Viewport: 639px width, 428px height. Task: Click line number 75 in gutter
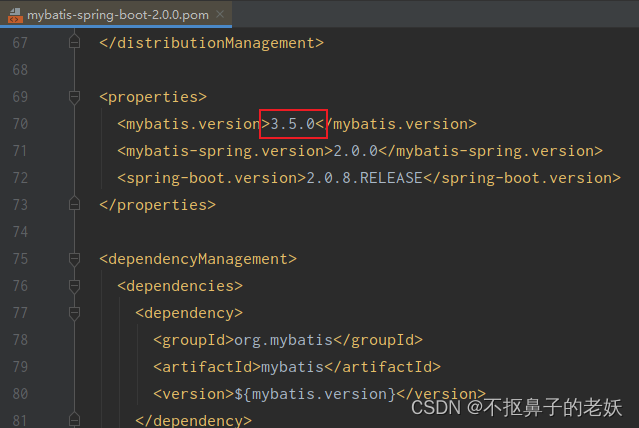[x=20, y=259]
